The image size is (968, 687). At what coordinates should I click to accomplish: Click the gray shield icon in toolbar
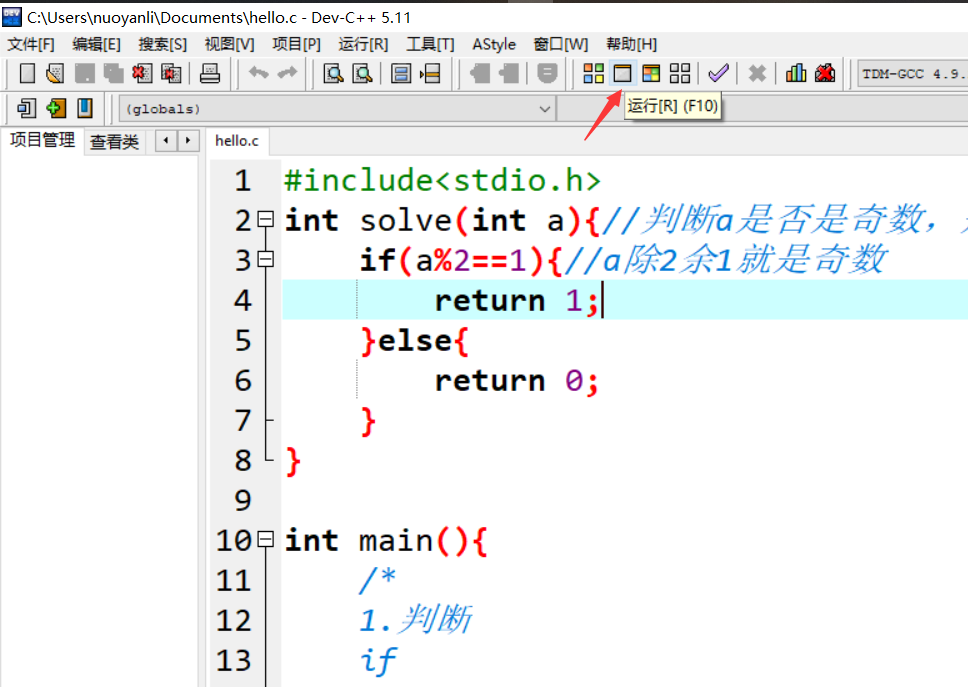[547, 73]
